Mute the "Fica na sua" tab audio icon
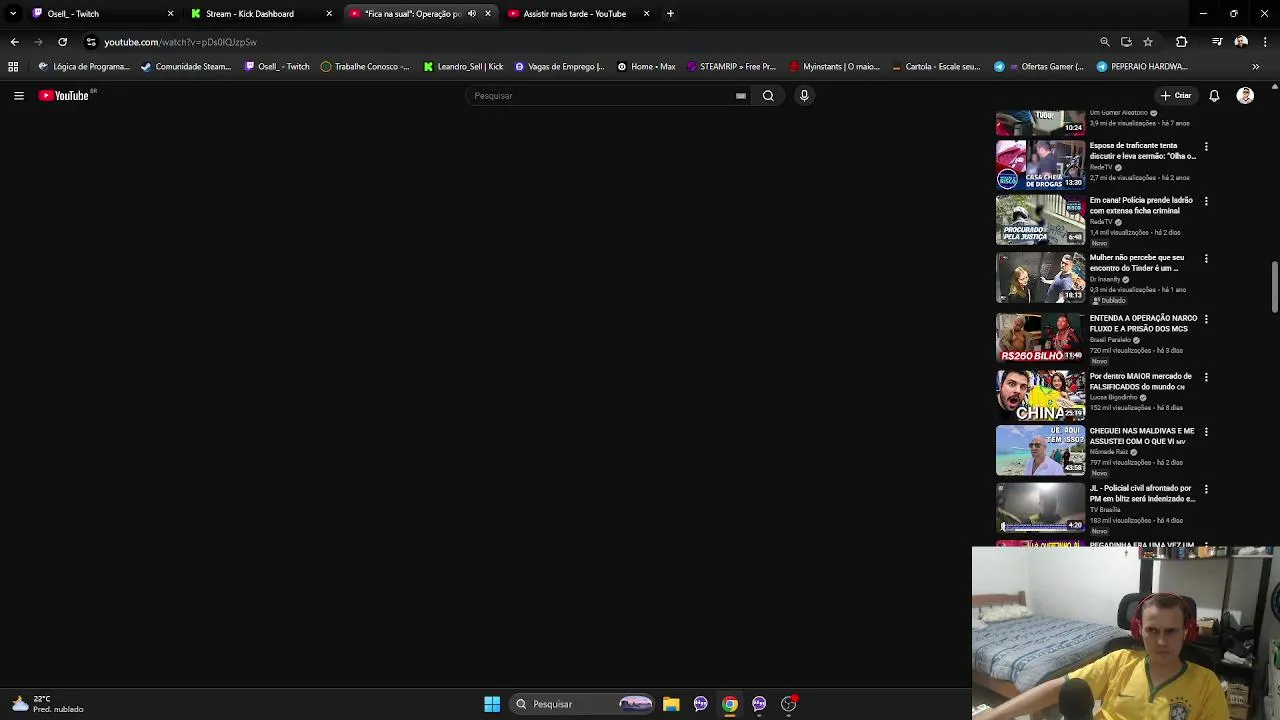 tap(472, 14)
